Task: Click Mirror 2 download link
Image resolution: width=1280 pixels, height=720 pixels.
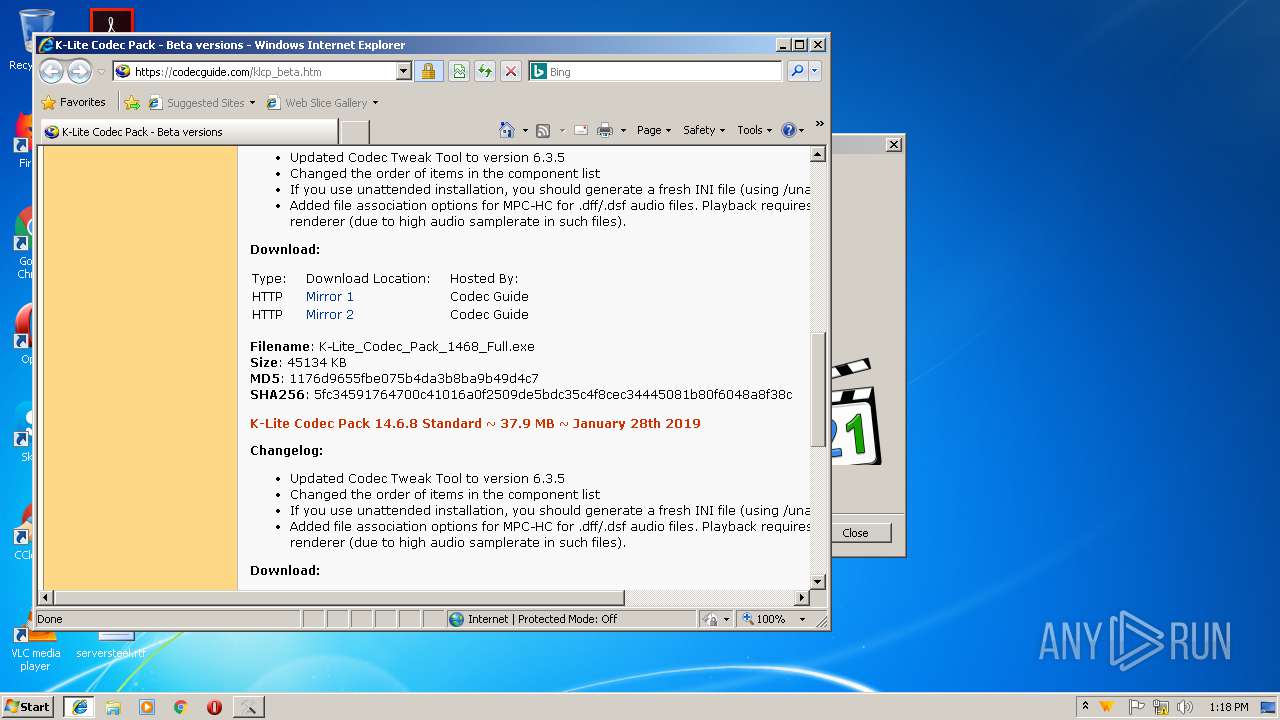Action: [330, 315]
